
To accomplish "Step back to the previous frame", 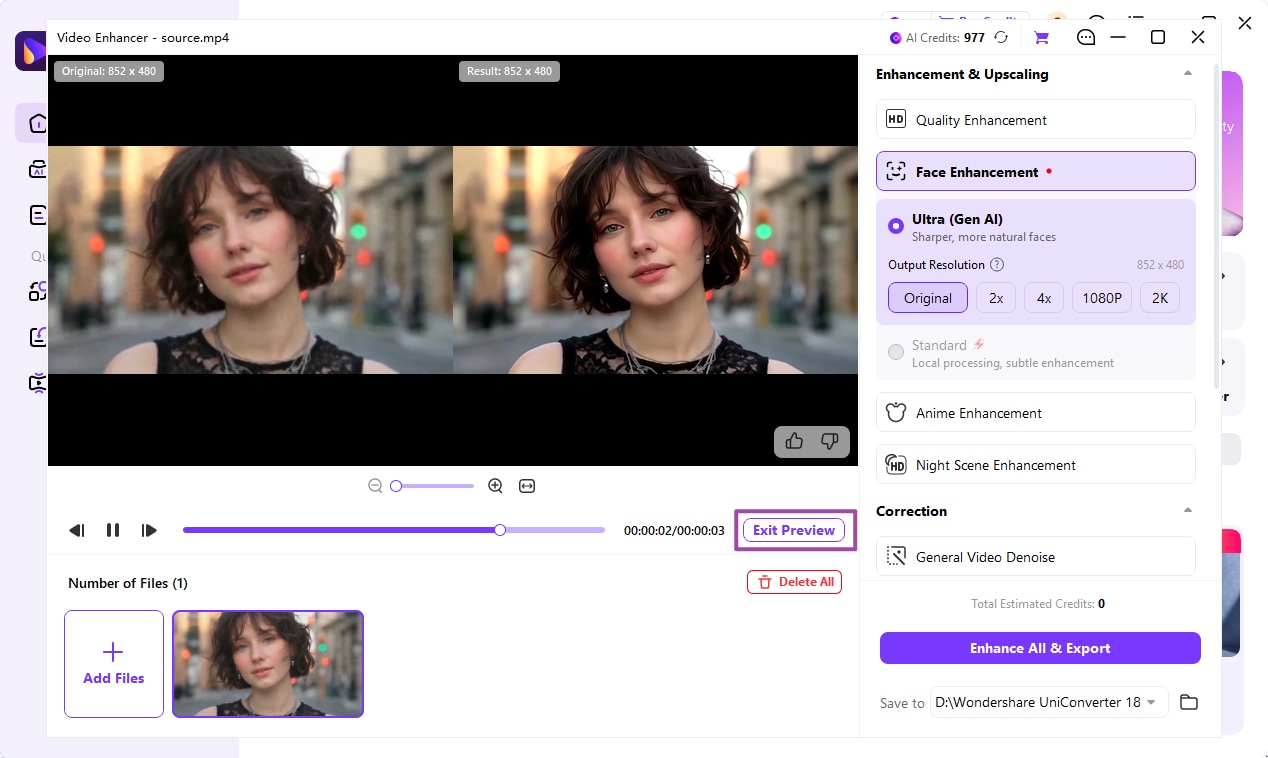I will [x=77, y=531].
